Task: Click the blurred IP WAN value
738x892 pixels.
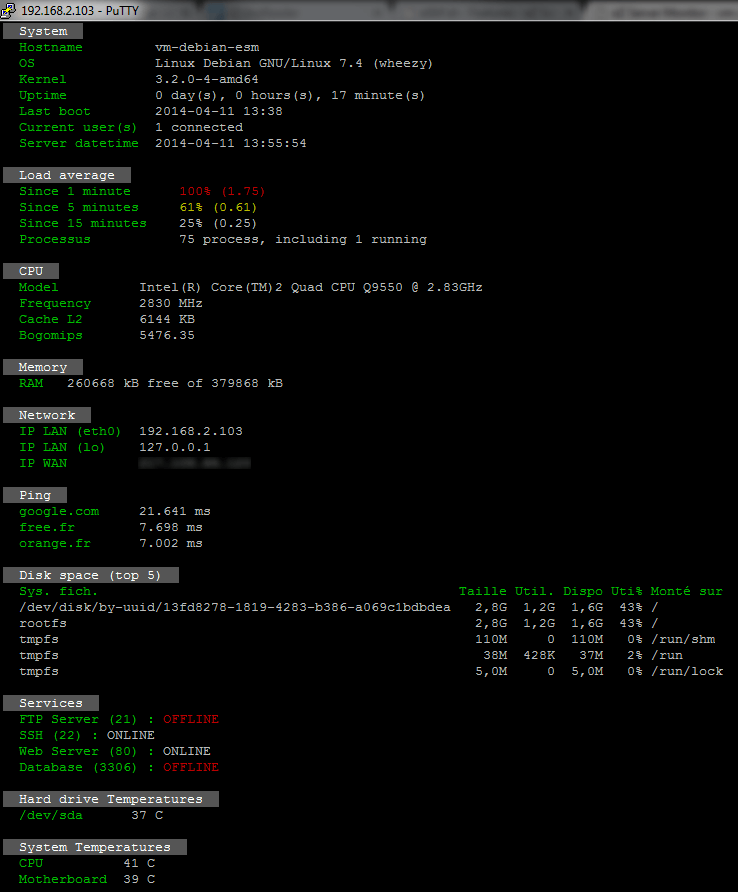Action: point(194,463)
